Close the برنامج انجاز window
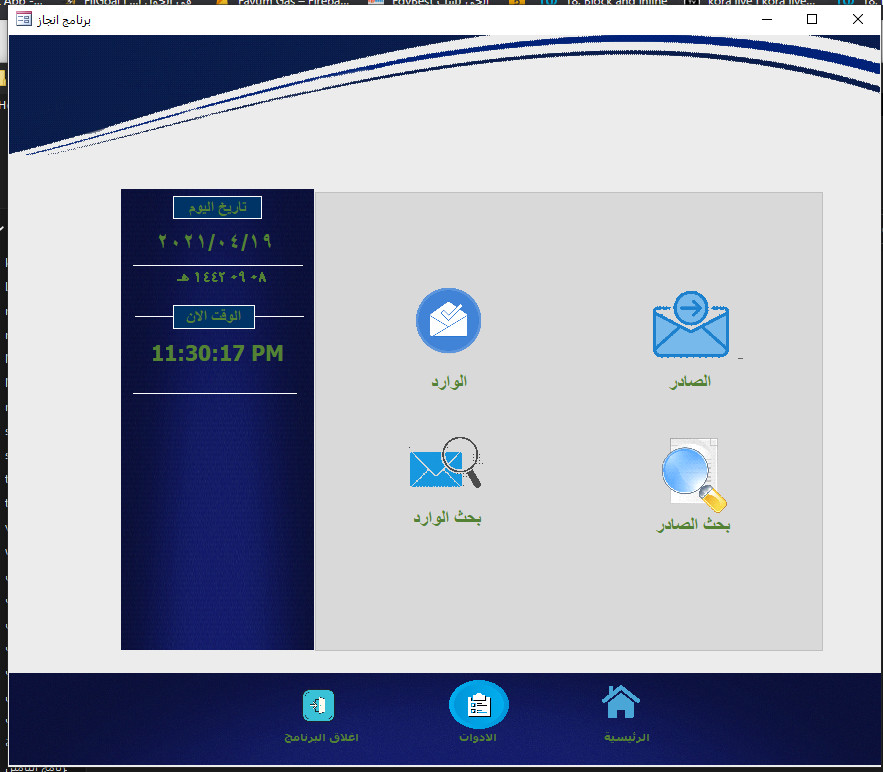 pyautogui.click(x=858, y=19)
